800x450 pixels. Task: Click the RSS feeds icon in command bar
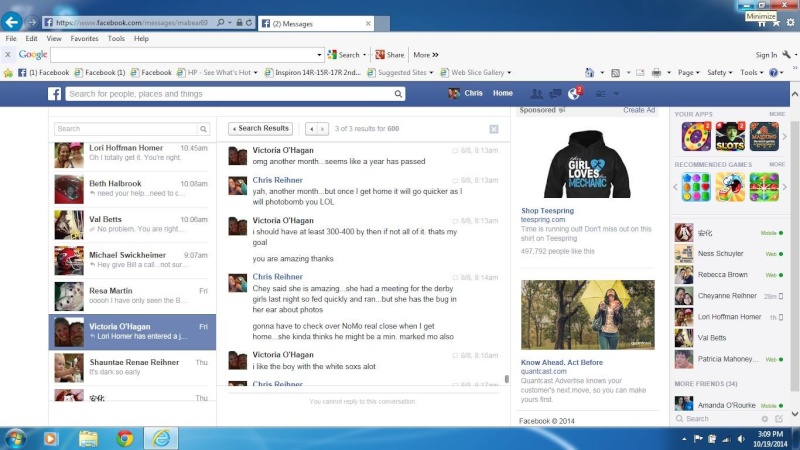tap(615, 72)
